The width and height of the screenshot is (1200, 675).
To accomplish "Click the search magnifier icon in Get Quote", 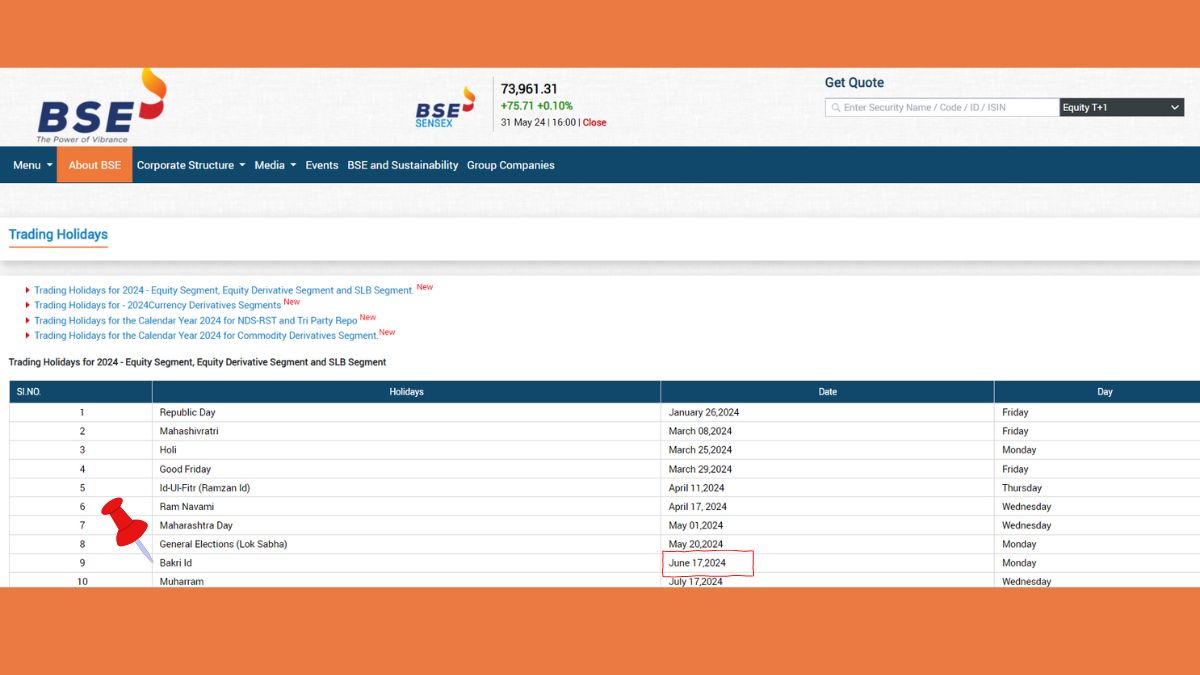I will point(834,108).
